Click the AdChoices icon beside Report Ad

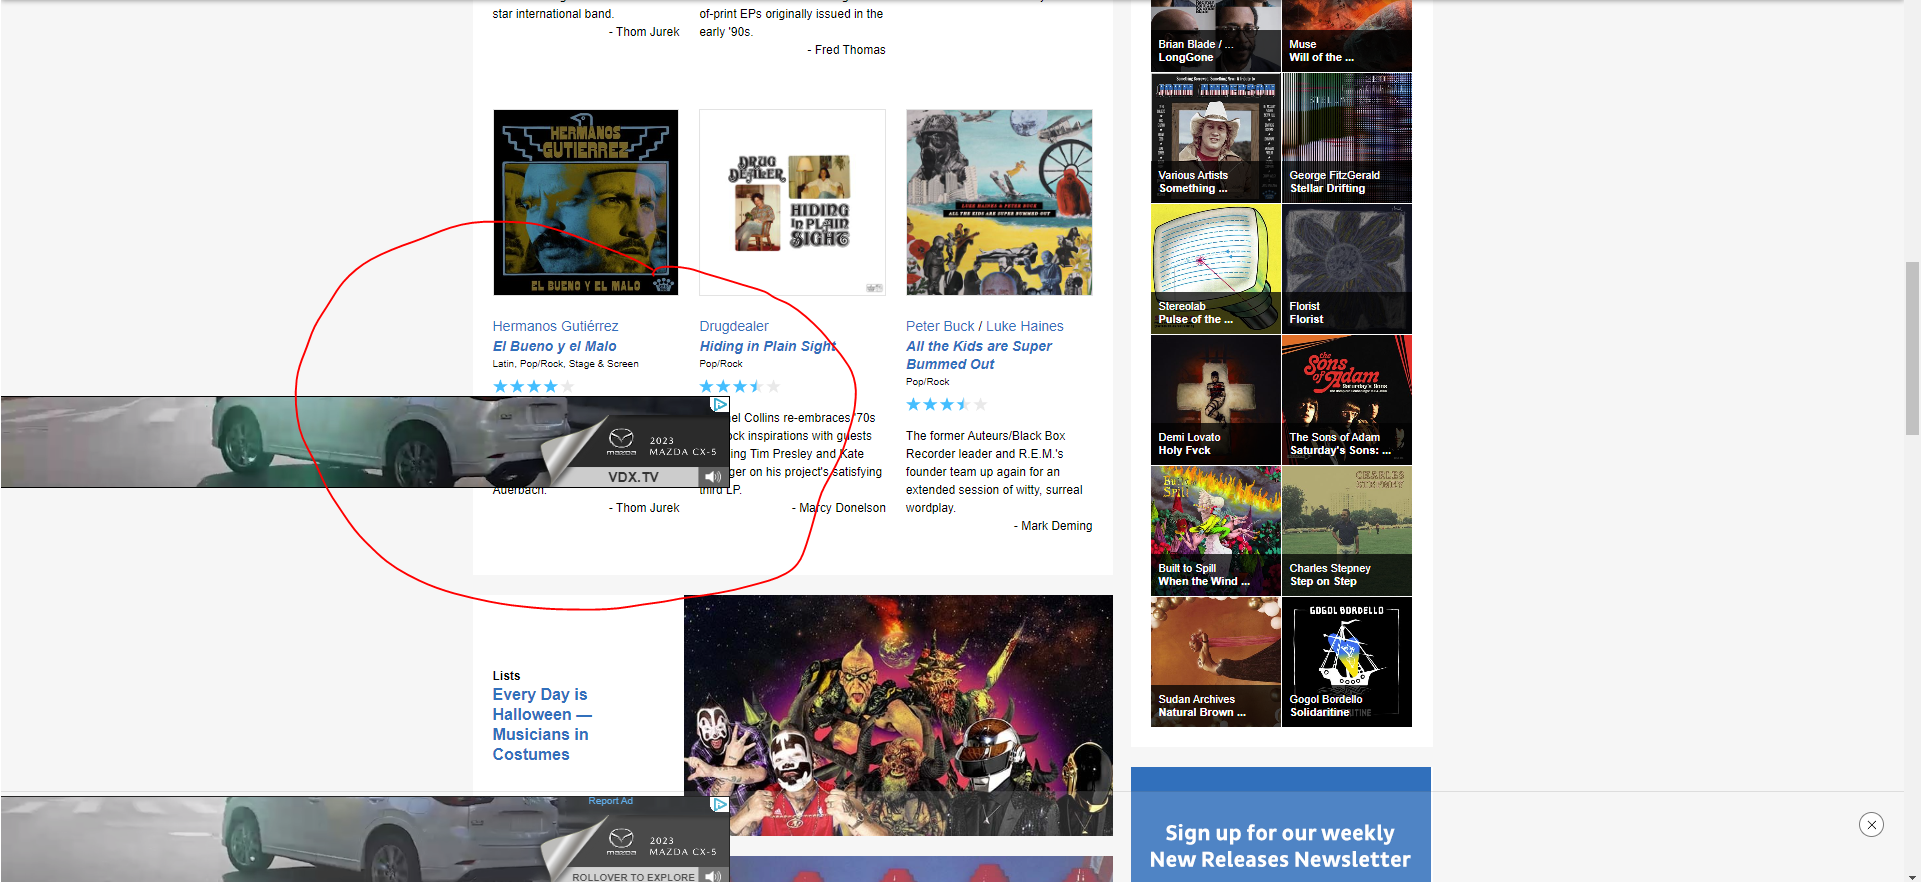coord(719,804)
